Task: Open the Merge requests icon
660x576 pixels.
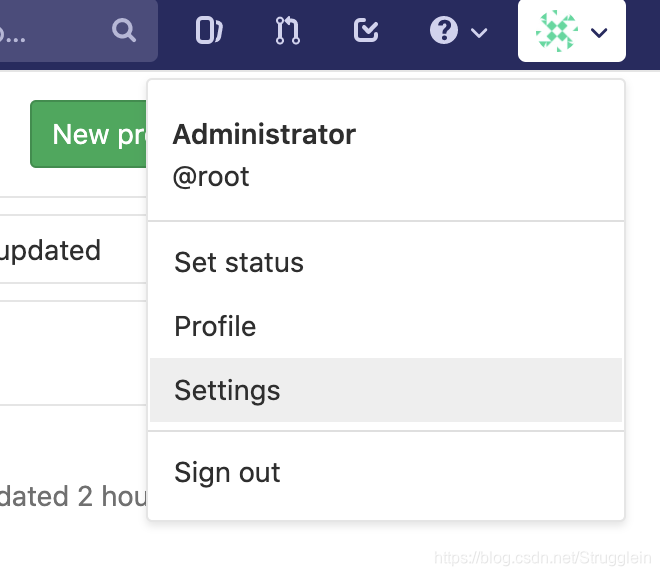Action: click(x=288, y=30)
